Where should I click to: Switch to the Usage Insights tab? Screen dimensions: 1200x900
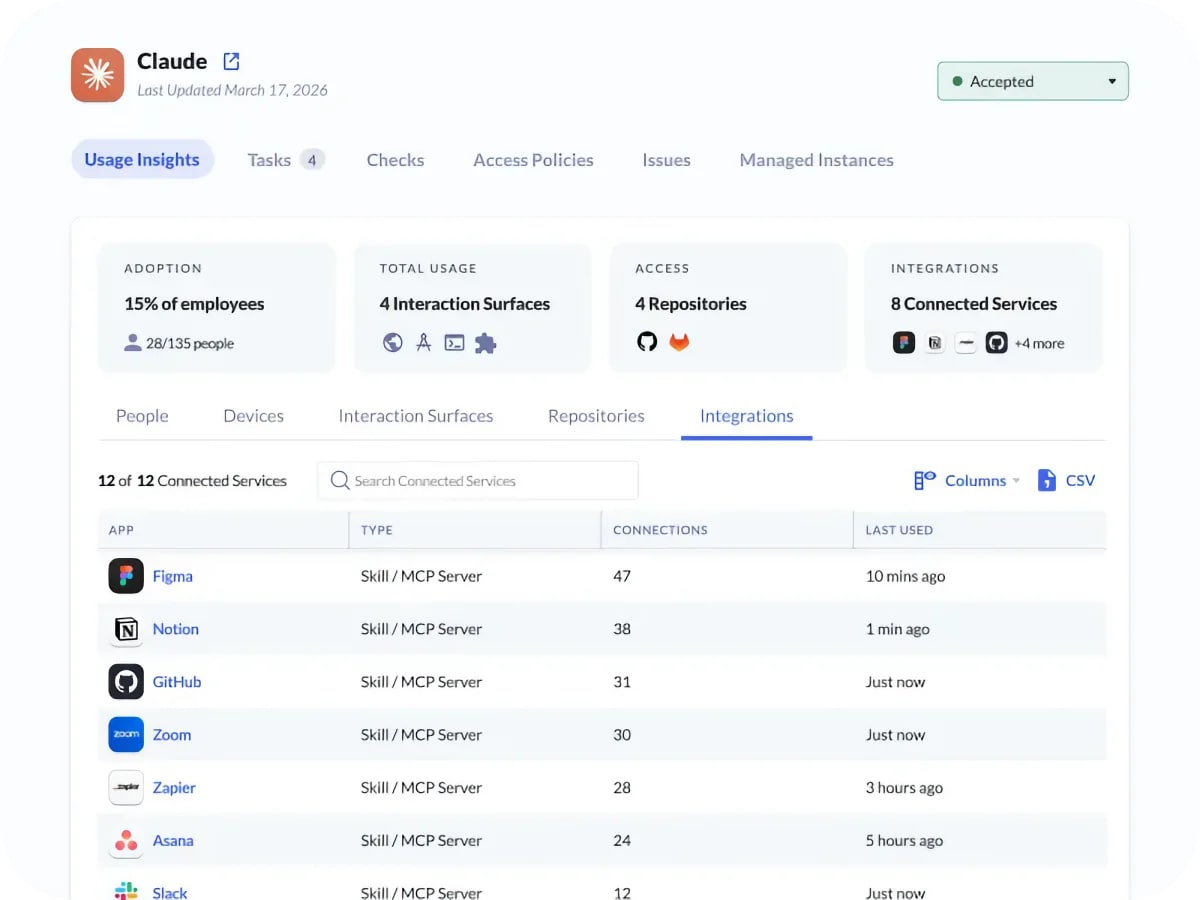(x=142, y=160)
